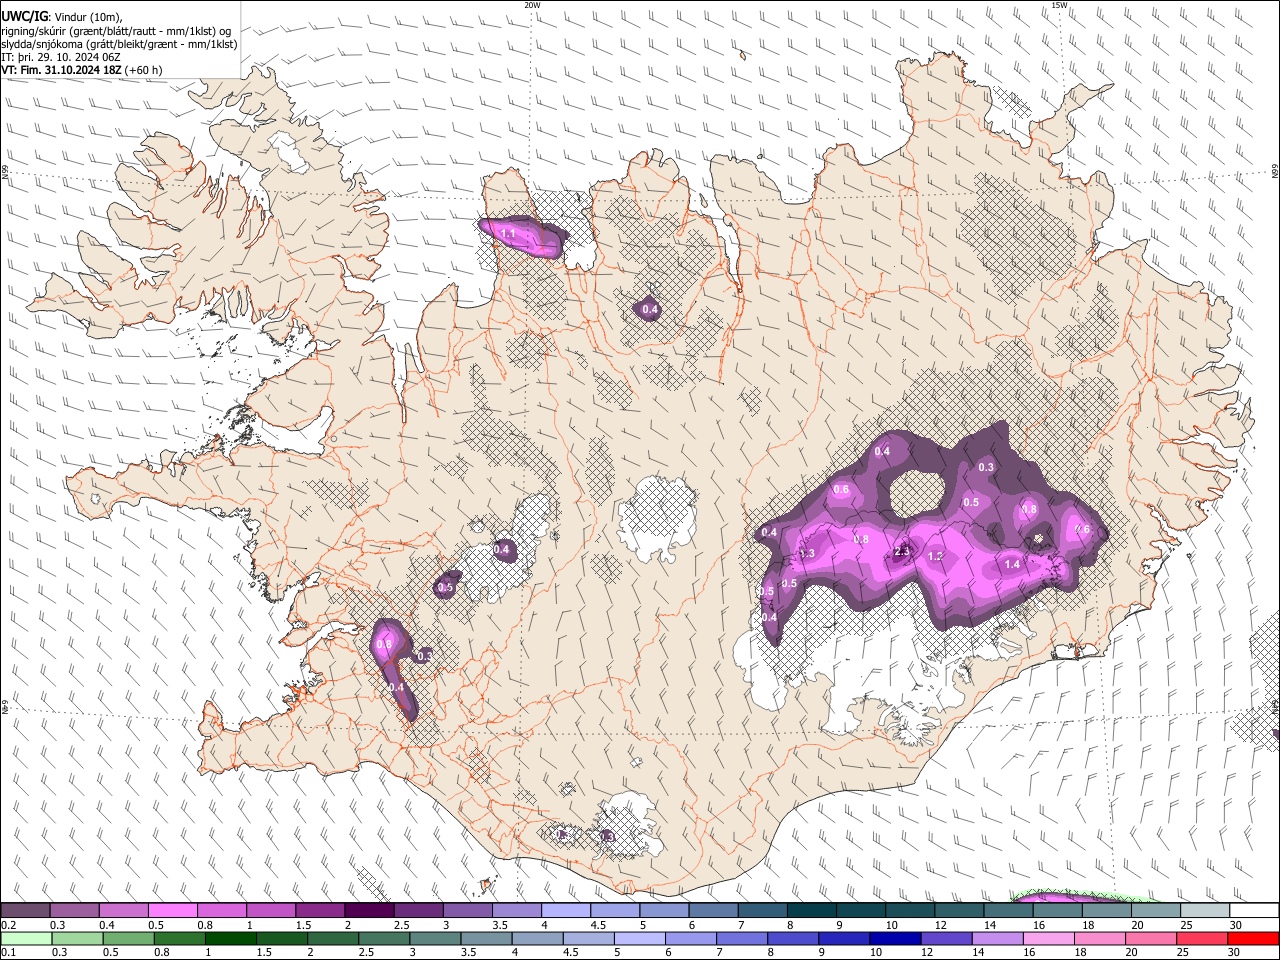
Task: Select the 1.1 precipitation value on the map
Action: [x=508, y=234]
